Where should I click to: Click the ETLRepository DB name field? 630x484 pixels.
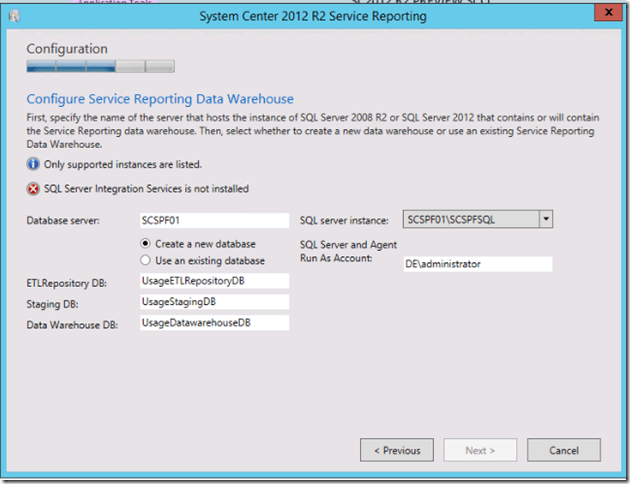214,281
